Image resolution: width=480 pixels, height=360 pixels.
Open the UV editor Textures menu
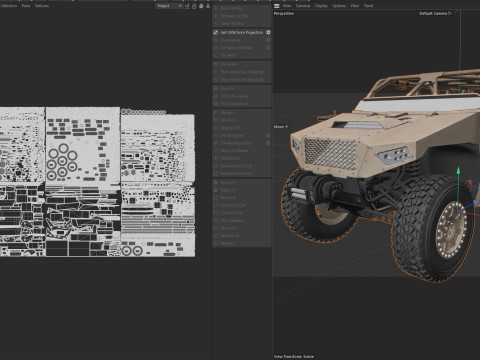tap(42, 6)
